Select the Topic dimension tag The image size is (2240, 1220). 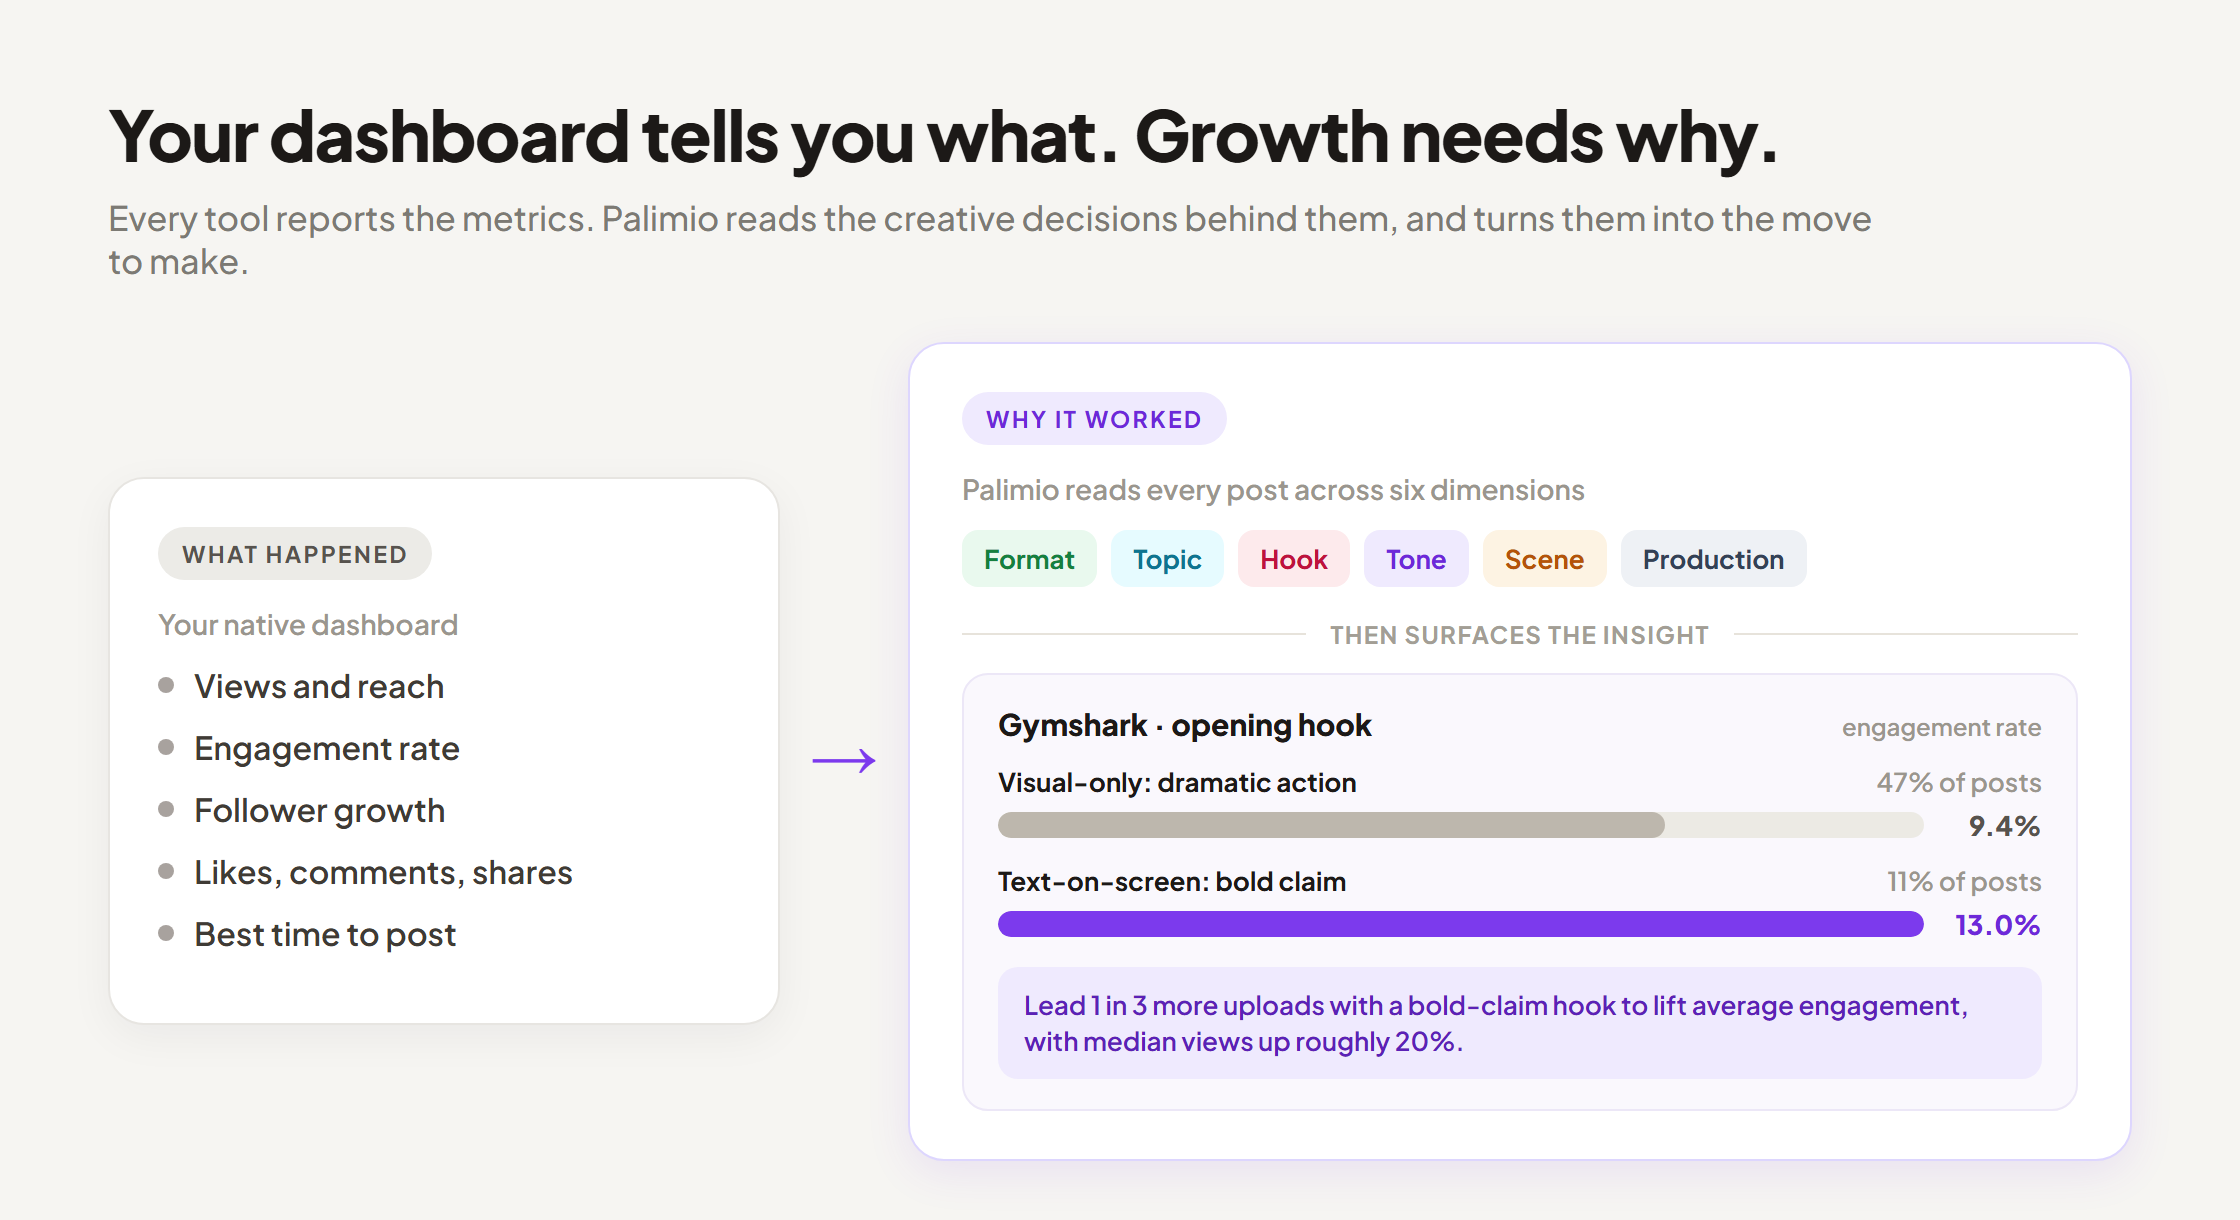coord(1167,559)
